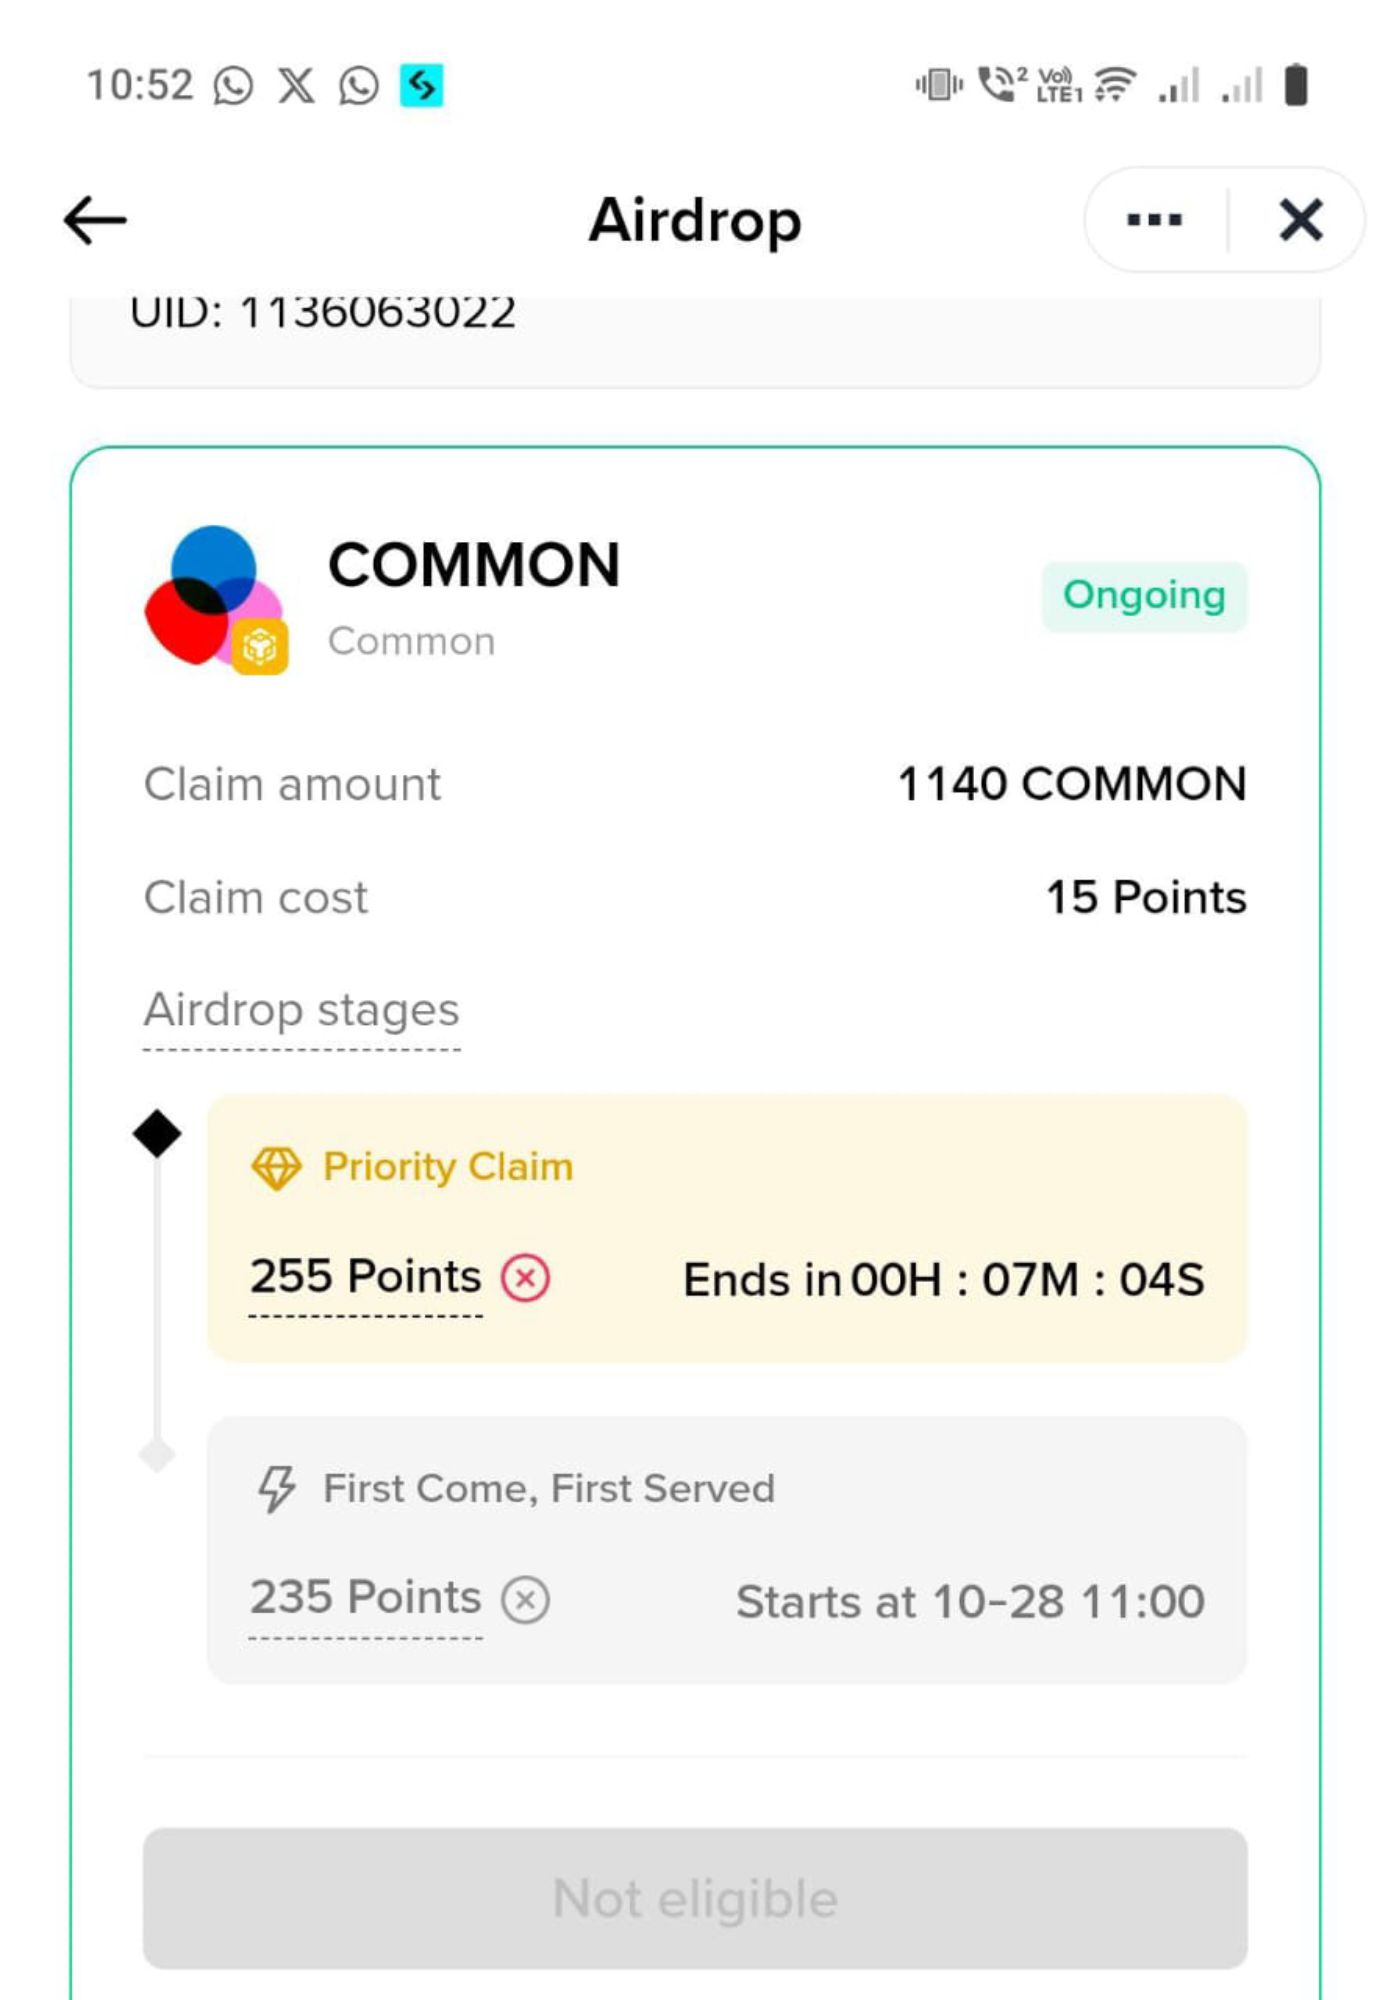Tap the WiFi status bar icon
This screenshot has height=2000, width=1391.
pos(1114,85)
